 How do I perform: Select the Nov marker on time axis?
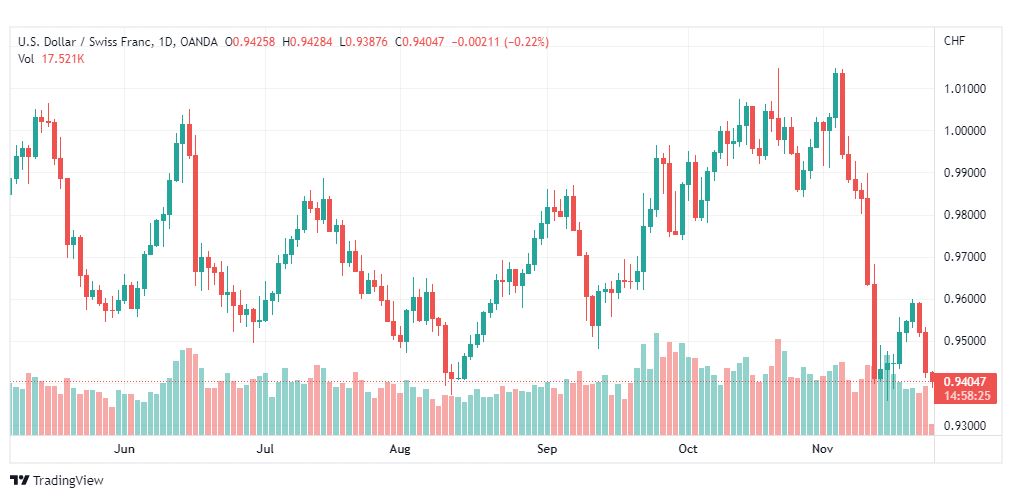coord(824,449)
